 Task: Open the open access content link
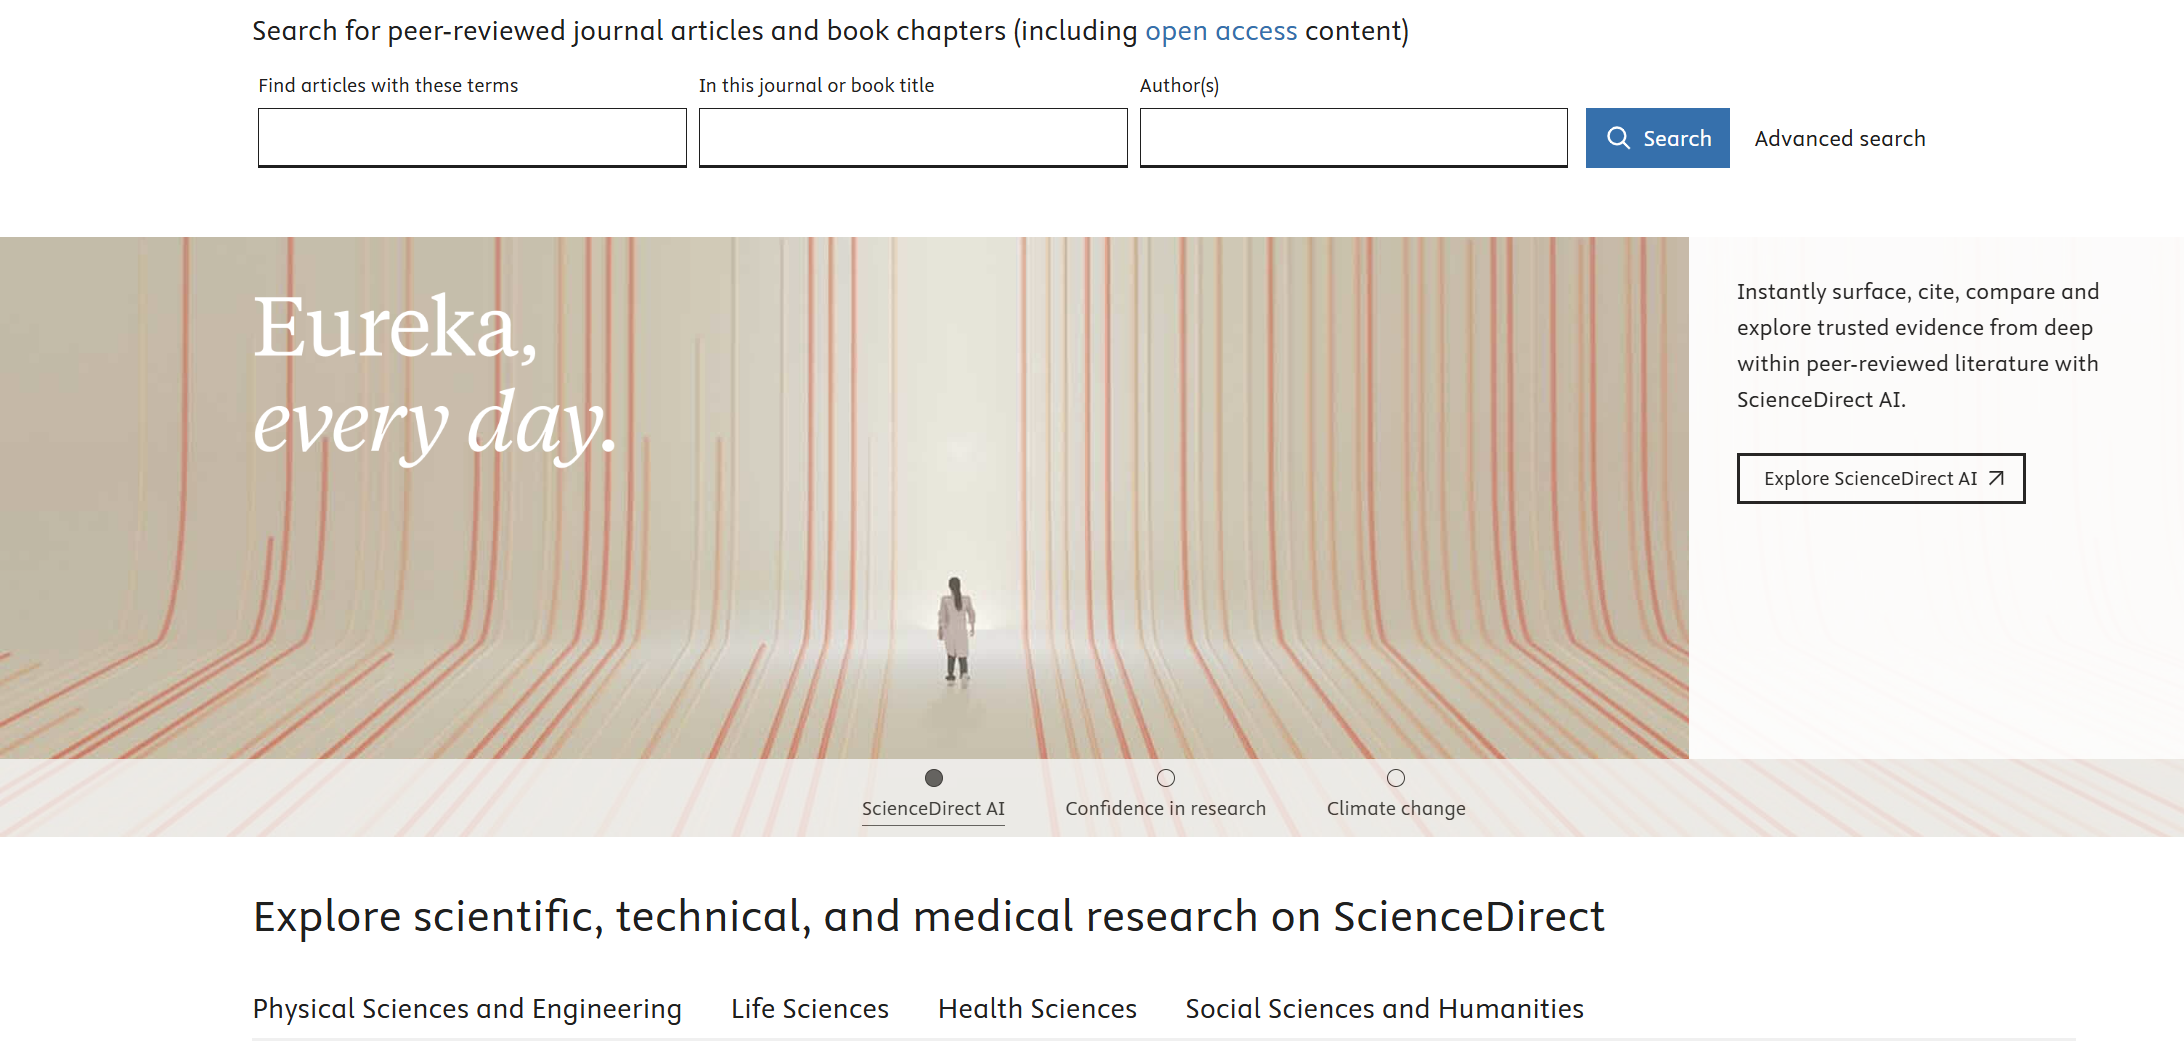point(1222,30)
